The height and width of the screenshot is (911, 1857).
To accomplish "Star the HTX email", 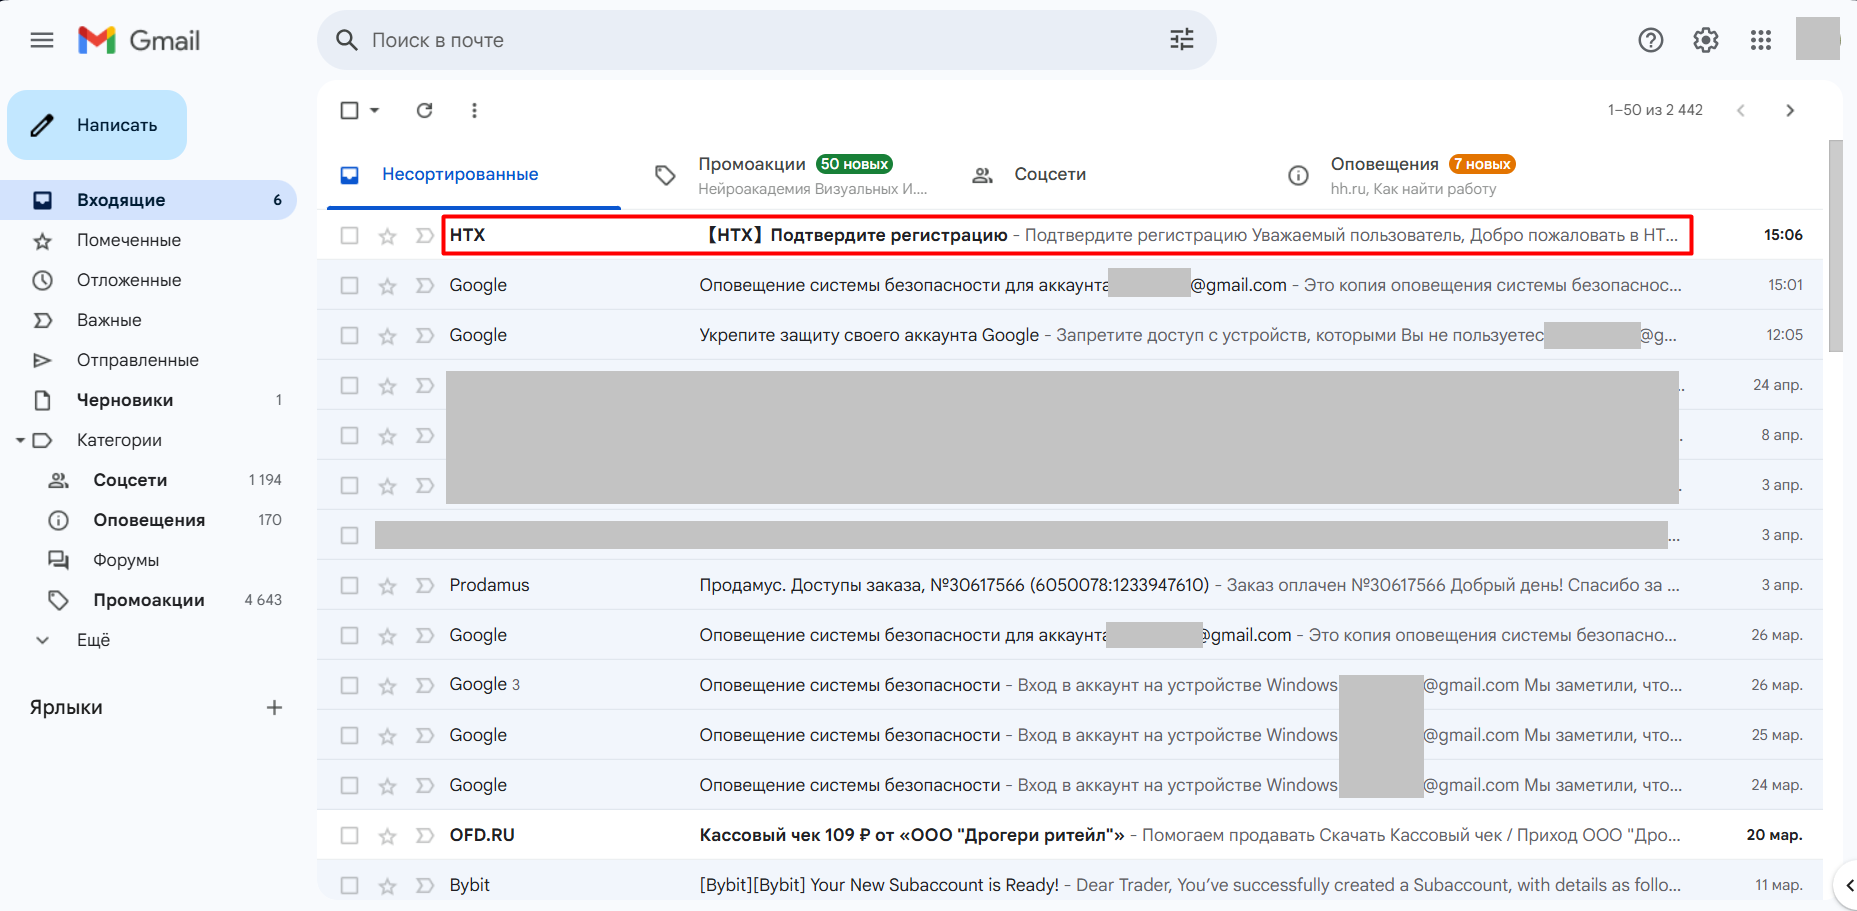I will [387, 236].
